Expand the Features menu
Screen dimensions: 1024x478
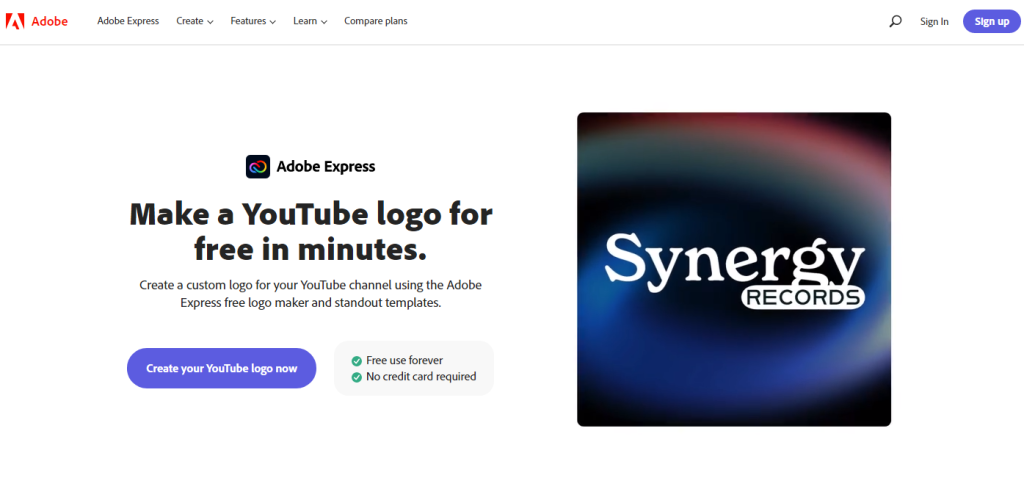point(253,21)
